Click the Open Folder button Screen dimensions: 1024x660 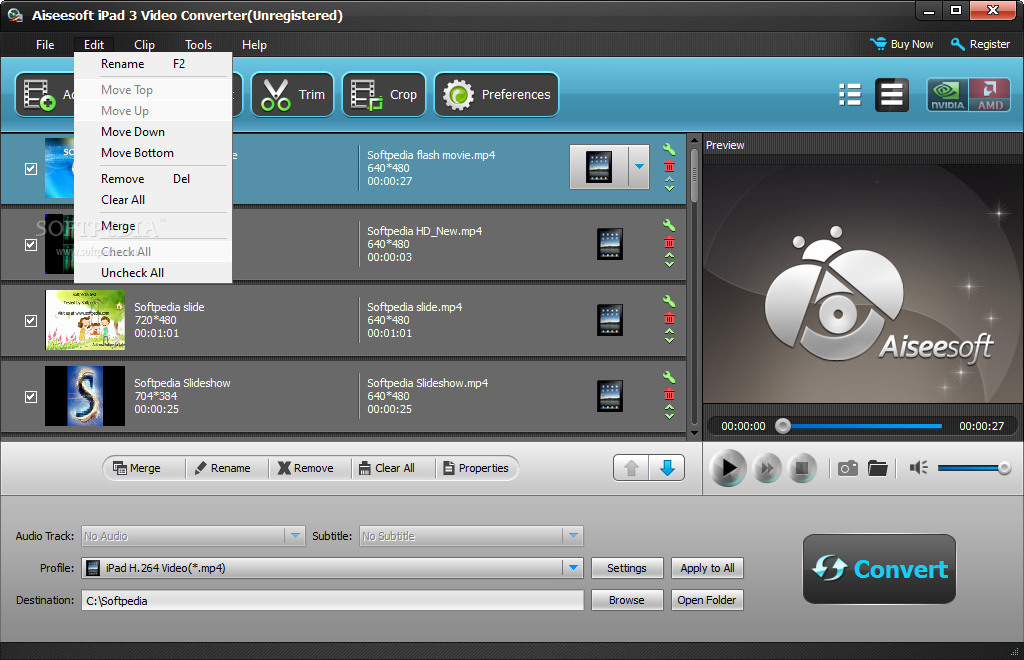click(x=707, y=600)
